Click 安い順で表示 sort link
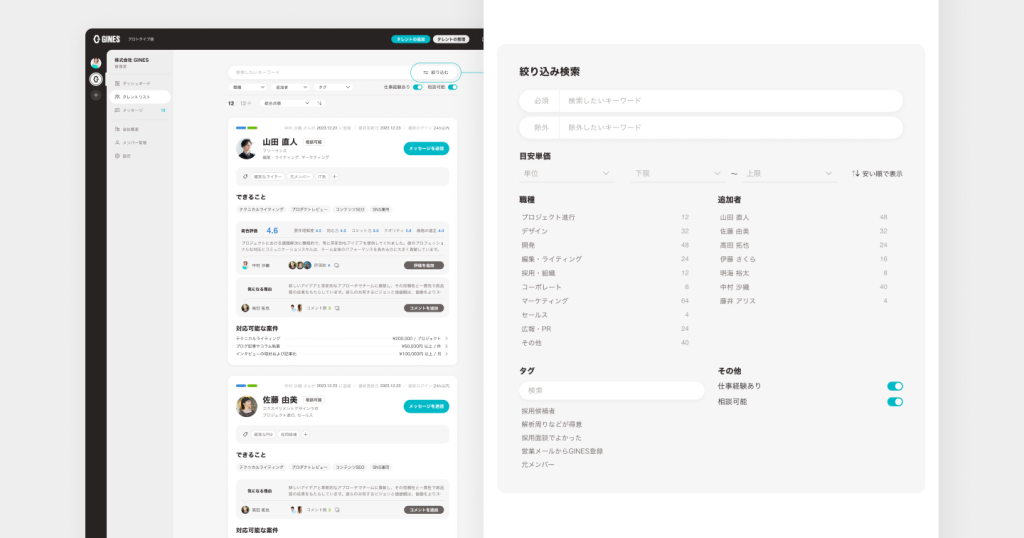The image size is (1024, 538). pyautogui.click(x=876, y=174)
